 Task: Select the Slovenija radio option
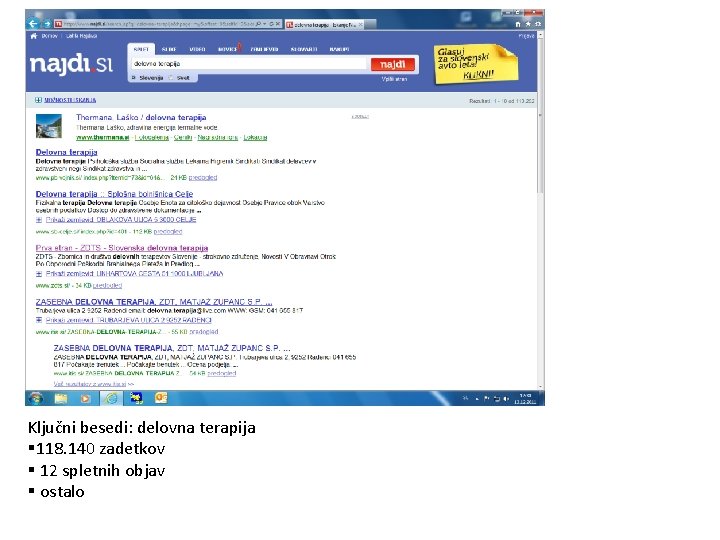(134, 78)
